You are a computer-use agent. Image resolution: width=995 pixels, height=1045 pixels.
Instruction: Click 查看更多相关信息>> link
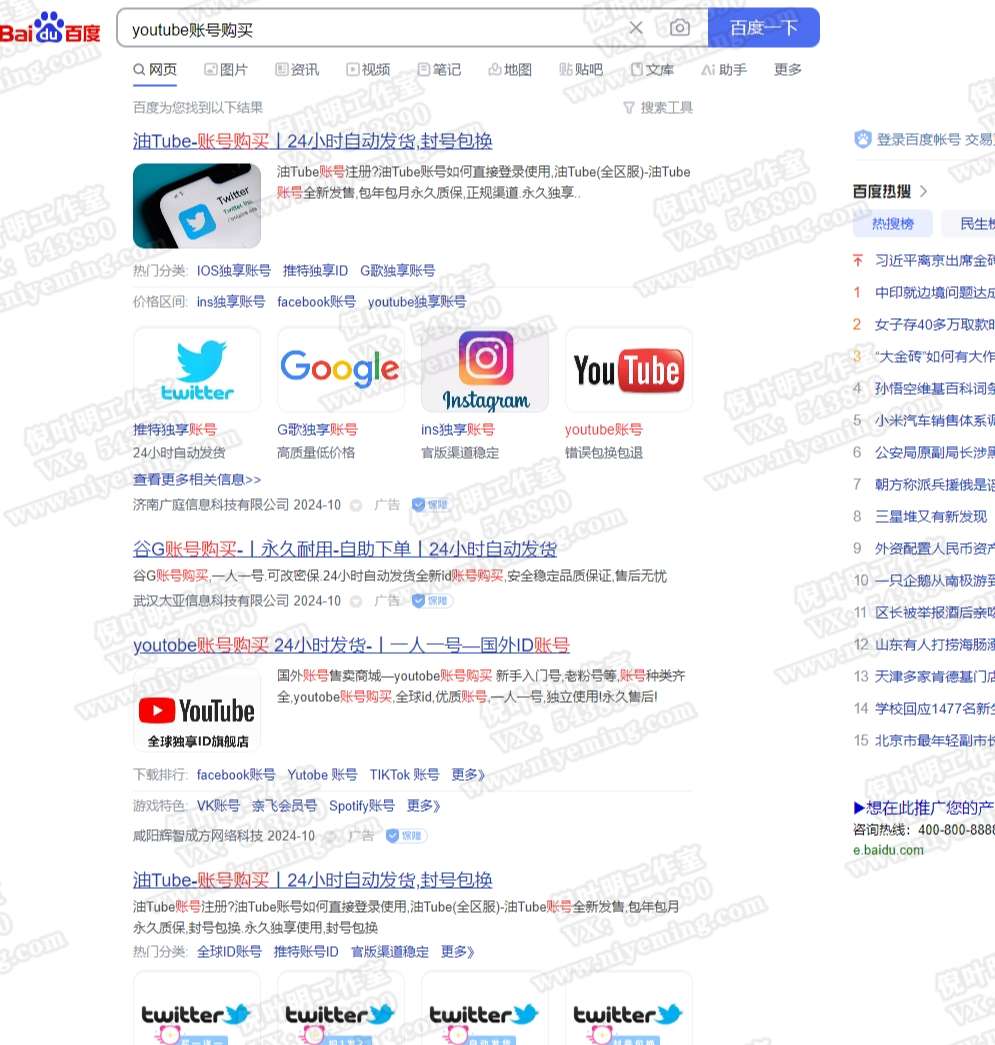197,480
